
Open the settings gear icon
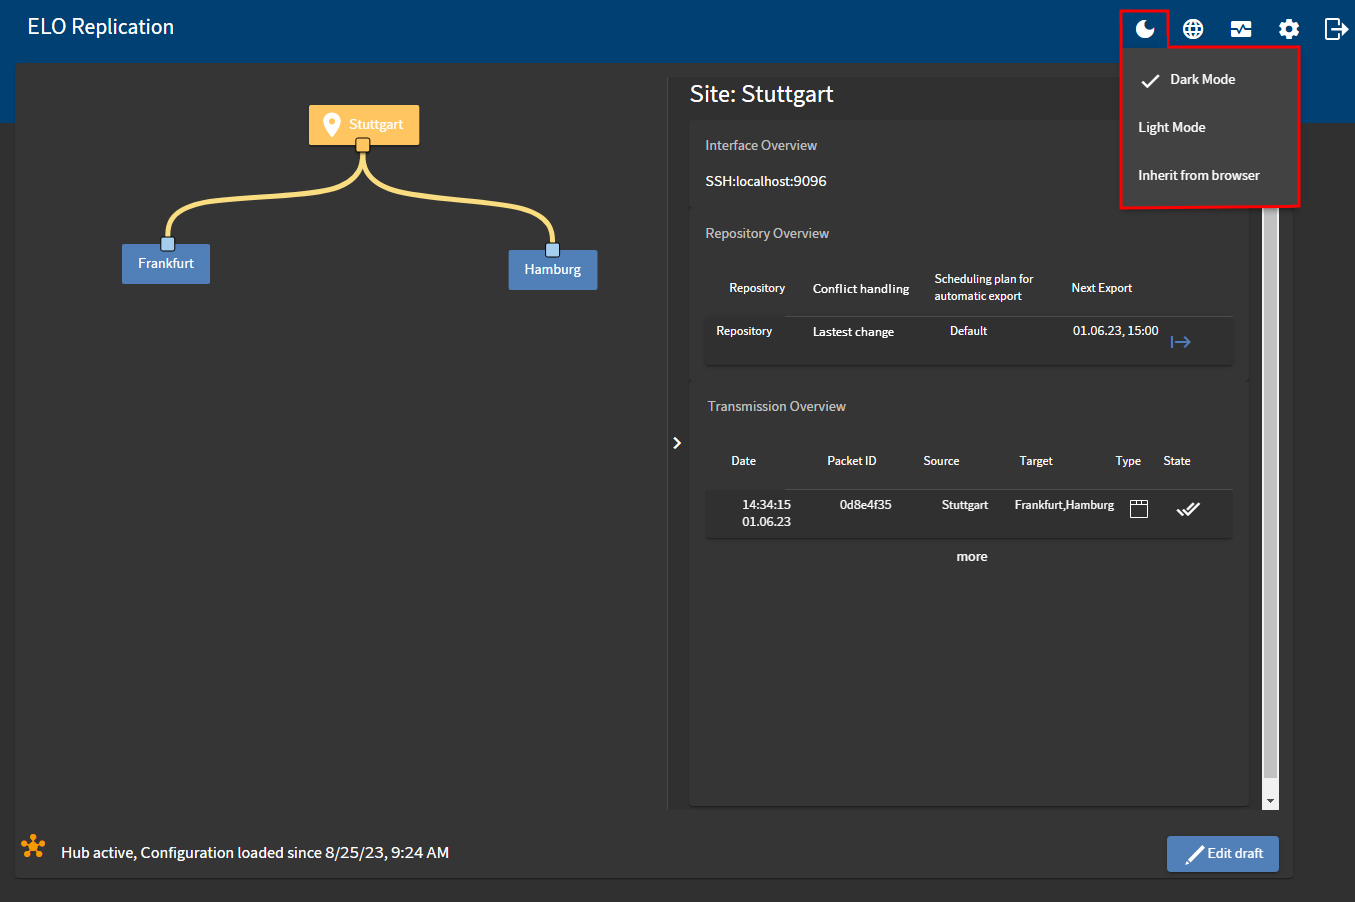tap(1289, 29)
